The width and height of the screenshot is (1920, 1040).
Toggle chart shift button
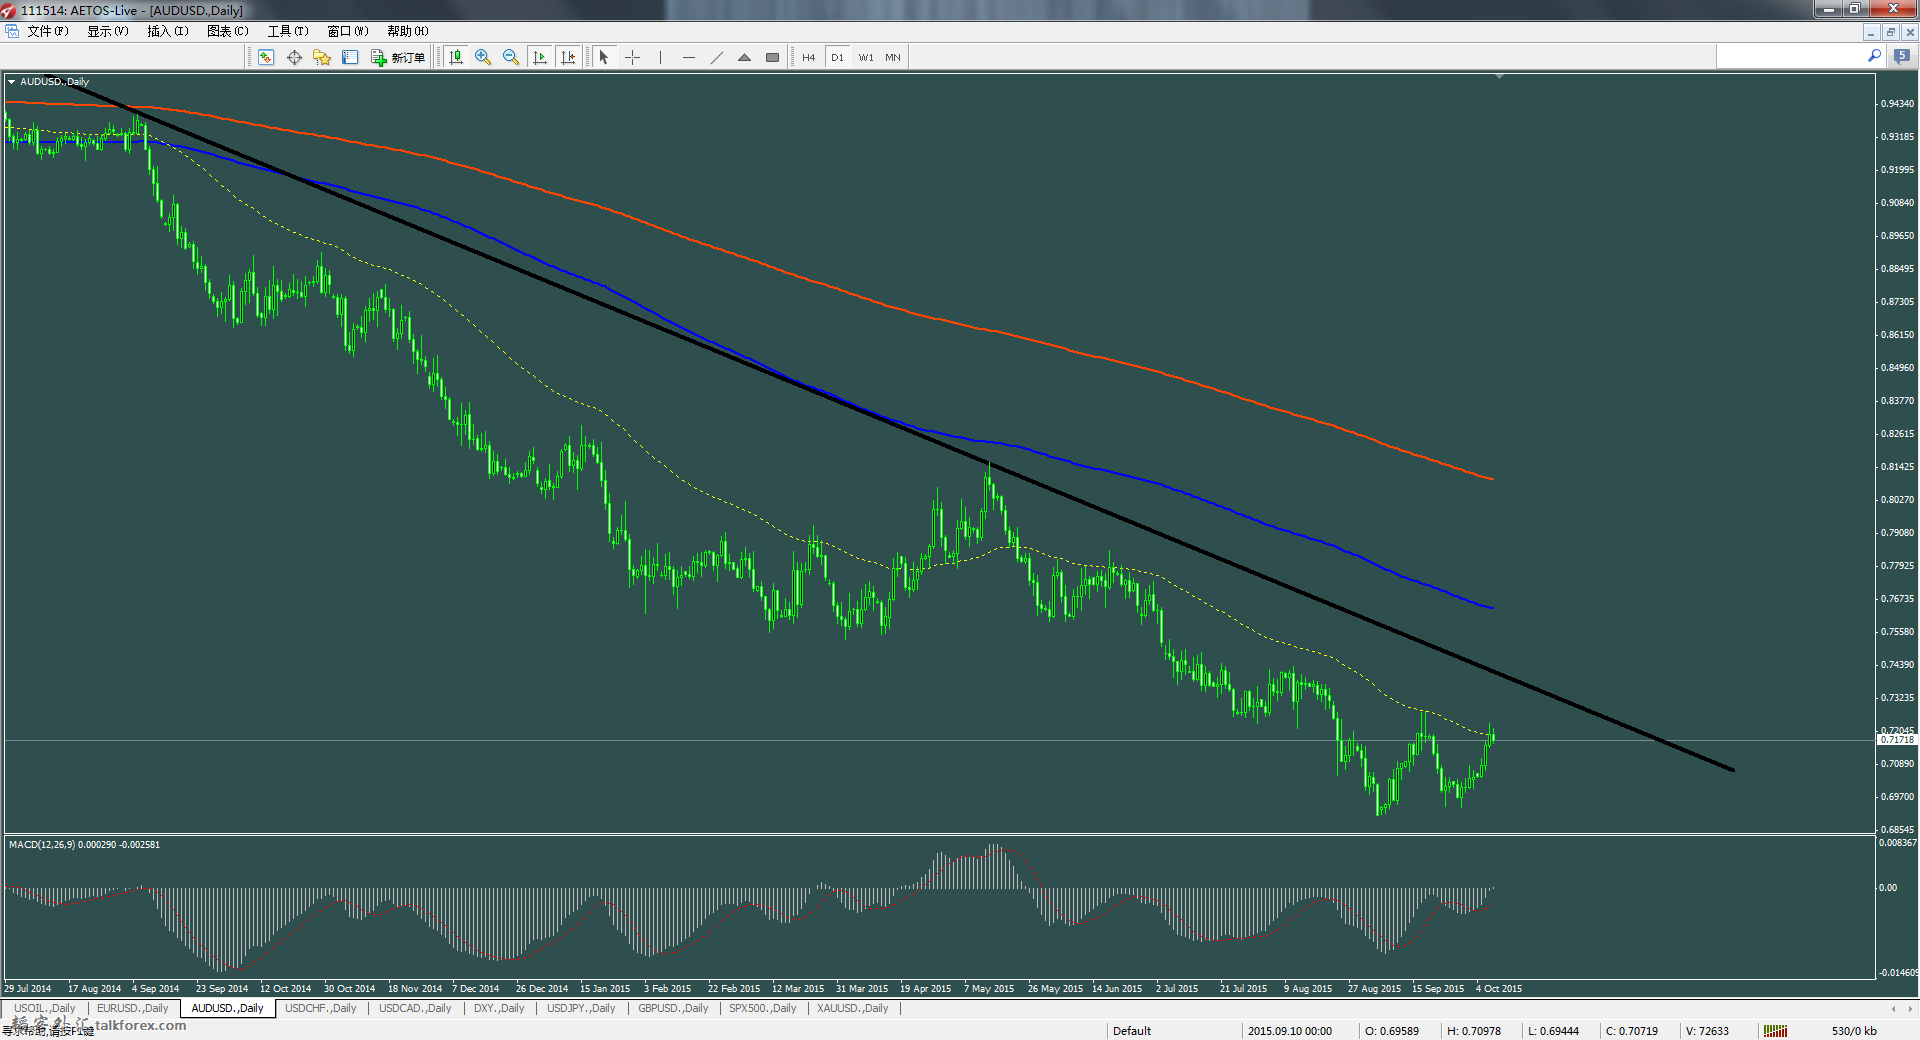click(568, 57)
